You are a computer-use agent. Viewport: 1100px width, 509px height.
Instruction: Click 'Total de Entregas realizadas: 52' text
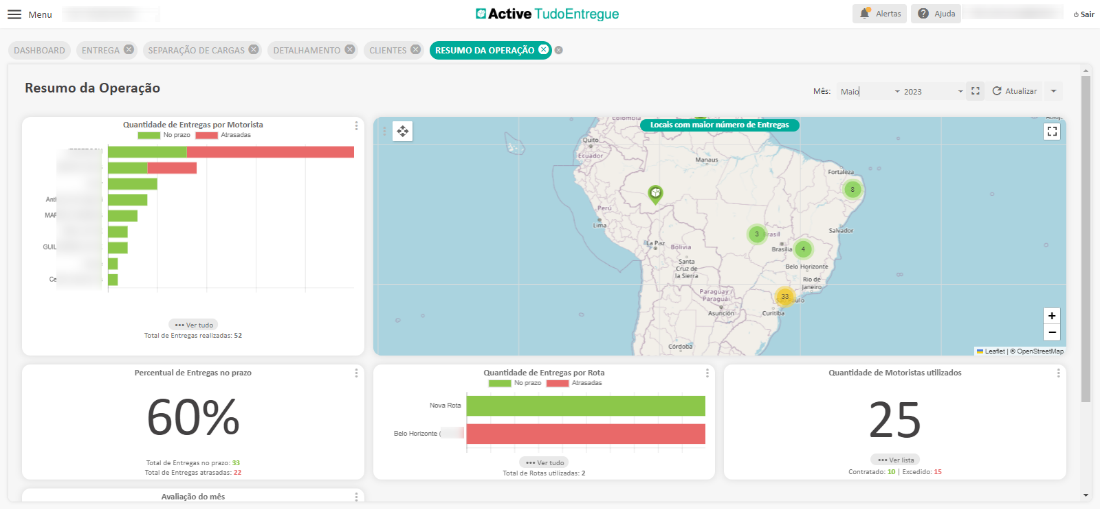(x=193, y=336)
